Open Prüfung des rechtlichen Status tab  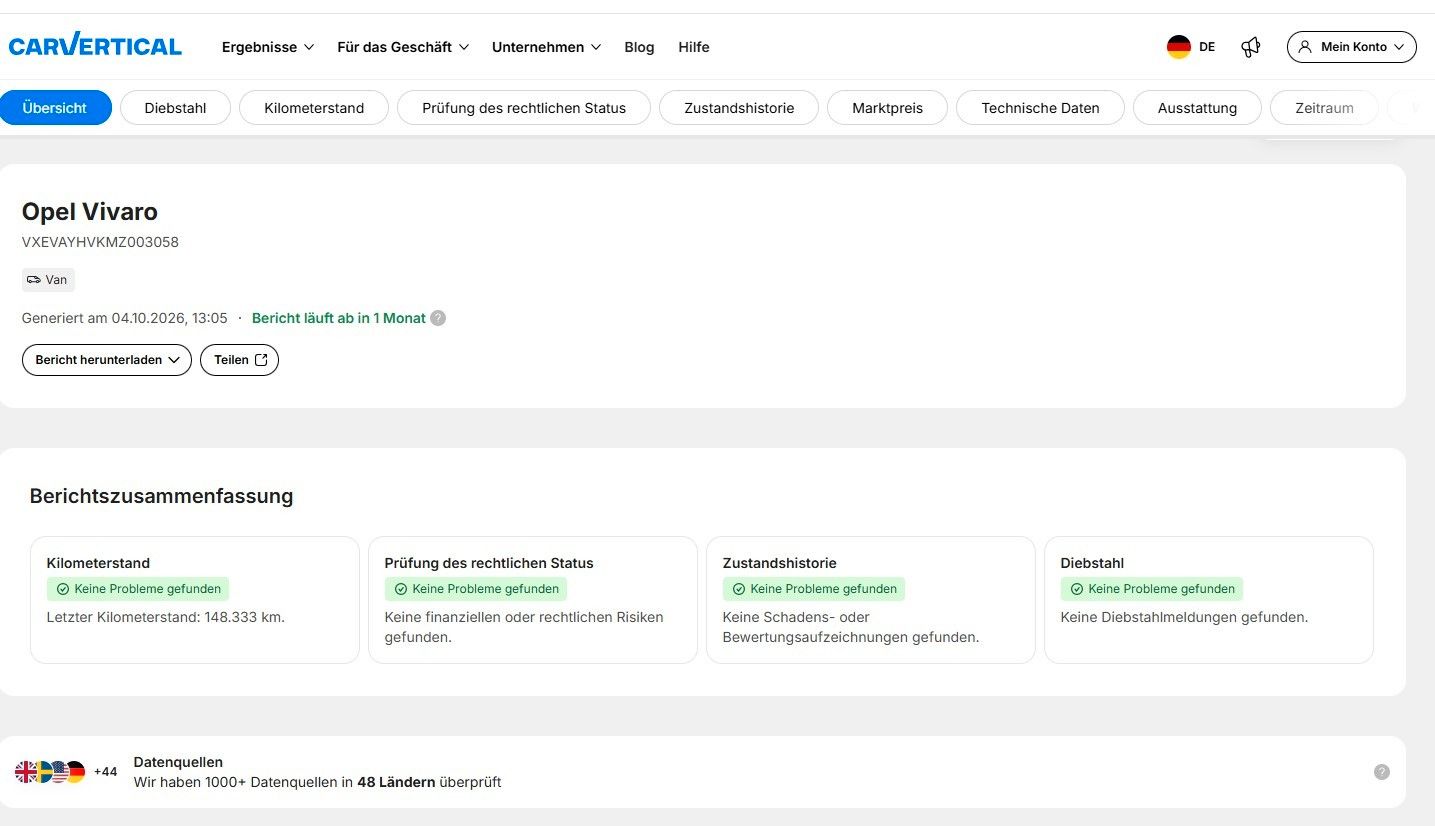coord(524,108)
